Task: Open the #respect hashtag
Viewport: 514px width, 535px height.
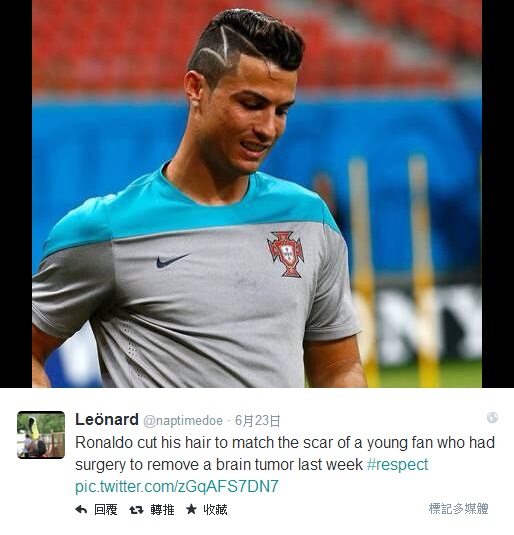Action: (397, 465)
